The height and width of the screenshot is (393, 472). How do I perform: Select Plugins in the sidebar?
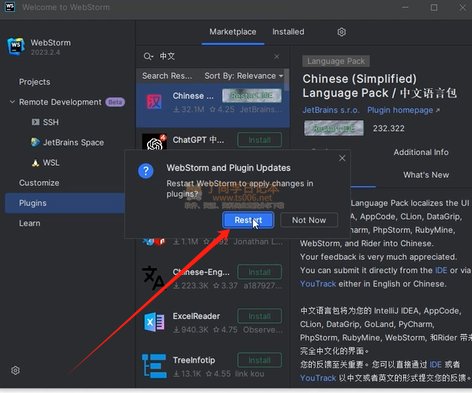pyautogui.click(x=65, y=203)
